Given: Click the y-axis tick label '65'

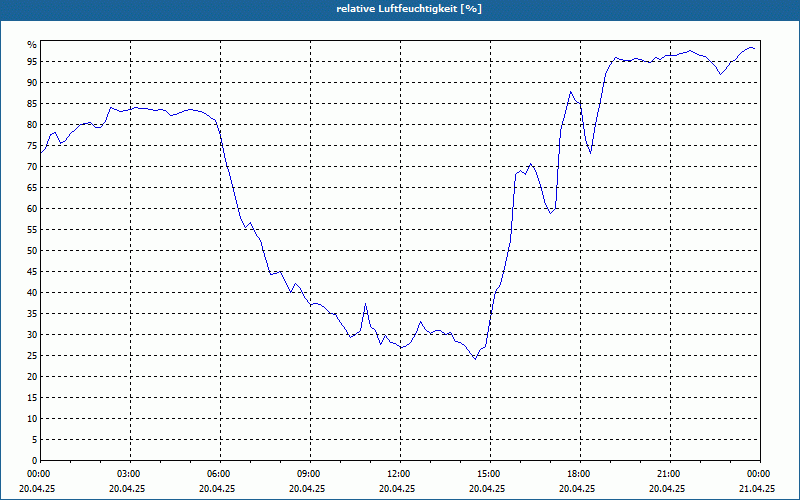Looking at the screenshot, I should click(32, 188).
